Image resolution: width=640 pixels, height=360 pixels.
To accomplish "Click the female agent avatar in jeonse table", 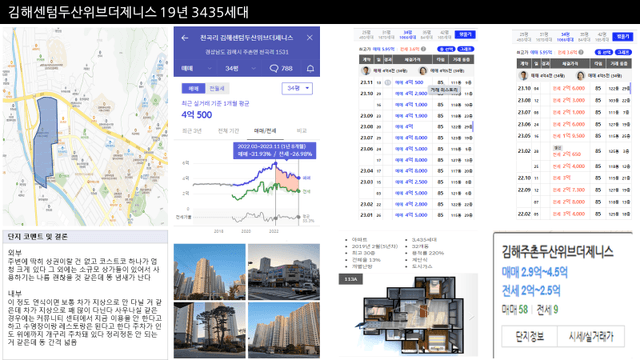I will [x=580, y=76].
